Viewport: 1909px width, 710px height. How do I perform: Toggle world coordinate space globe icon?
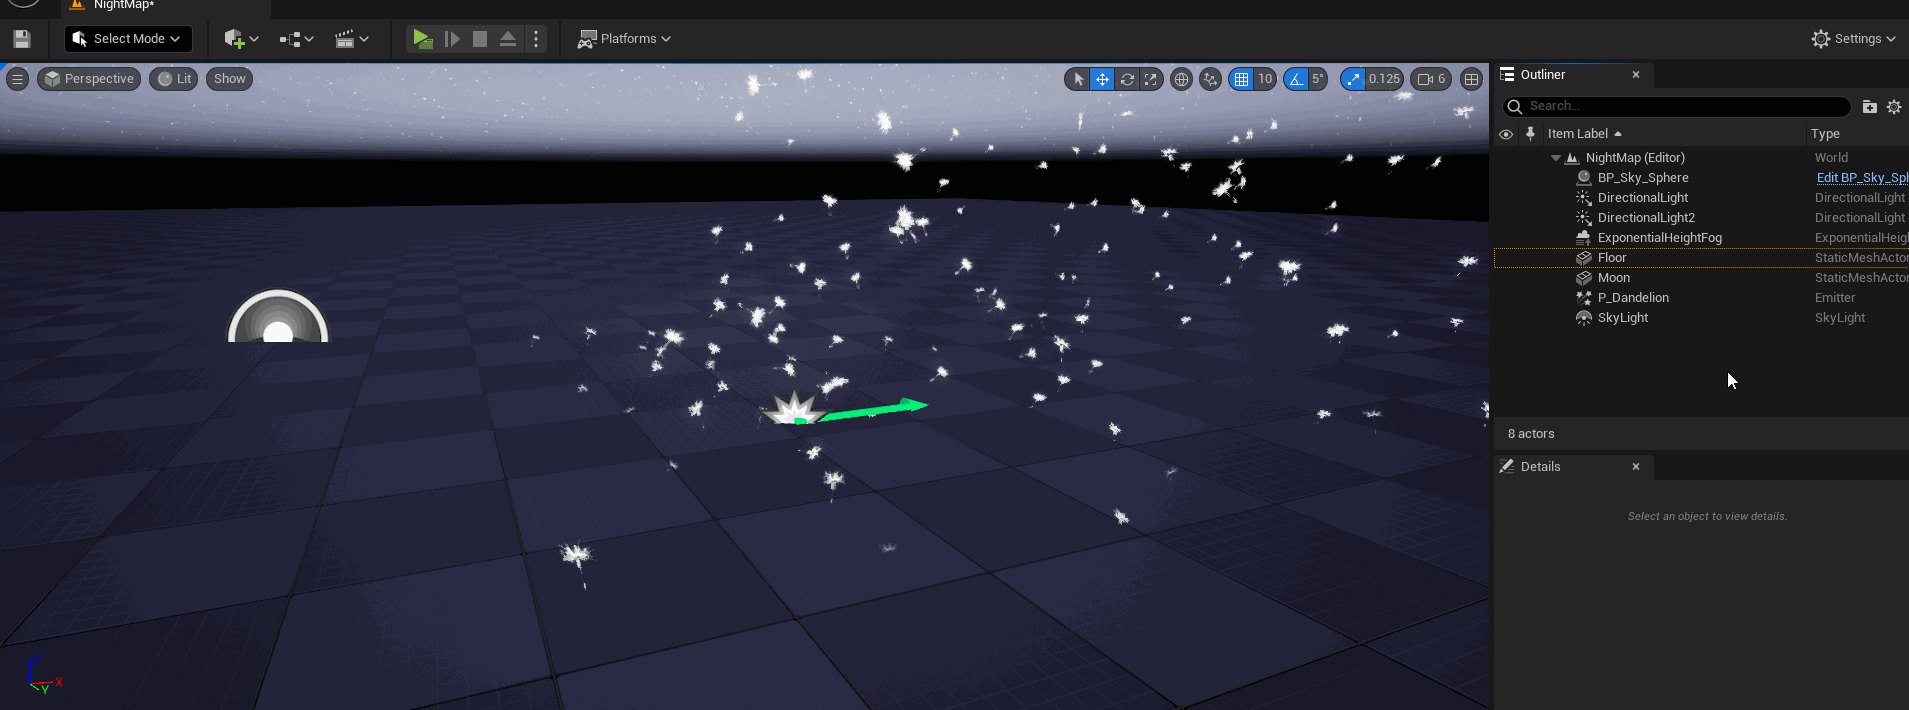point(1181,79)
